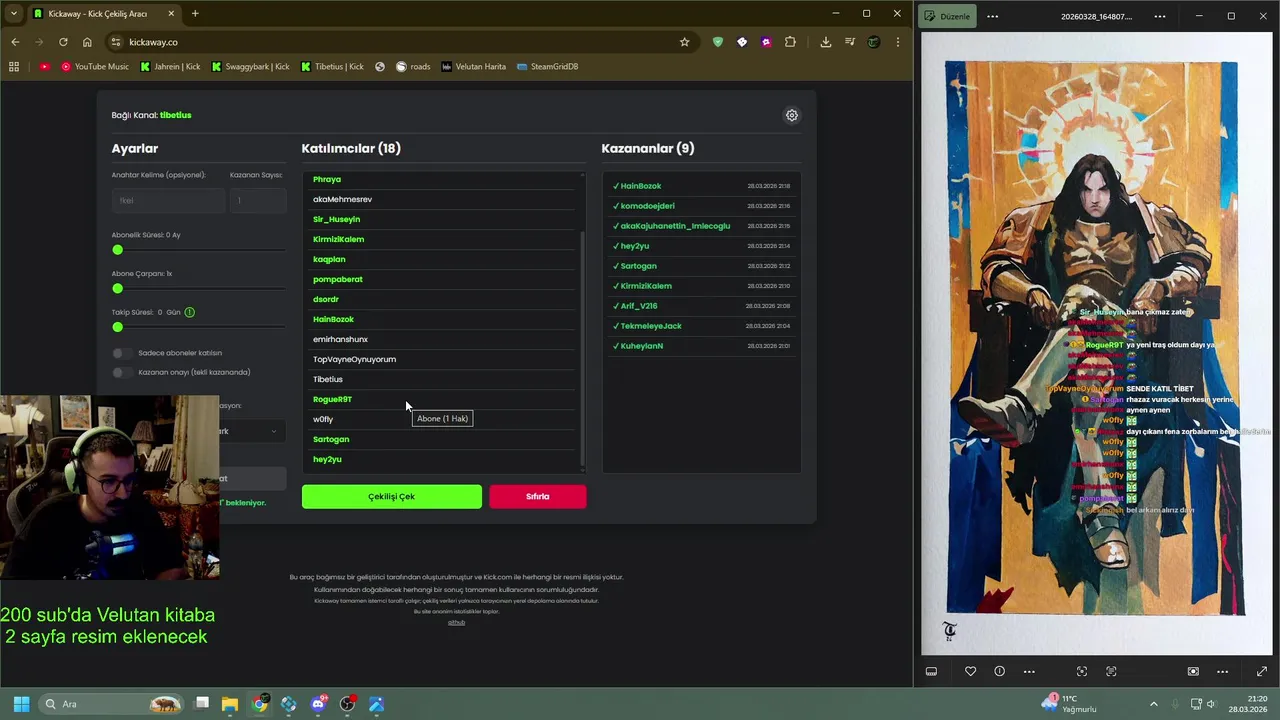This screenshot has height=720, width=1280.
Task: Click the green Çekilişi Çek button
Action: 392,496
